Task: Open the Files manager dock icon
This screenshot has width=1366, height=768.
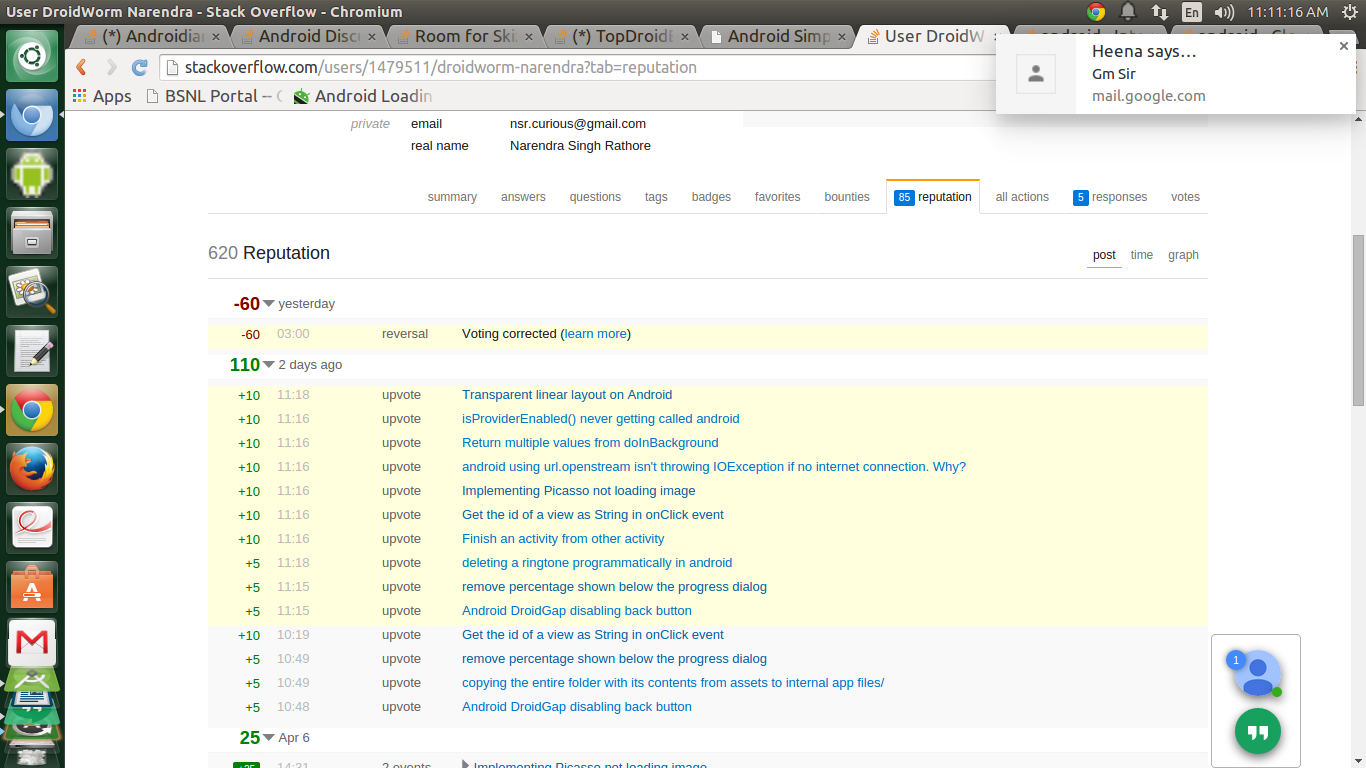Action: pyautogui.click(x=32, y=233)
